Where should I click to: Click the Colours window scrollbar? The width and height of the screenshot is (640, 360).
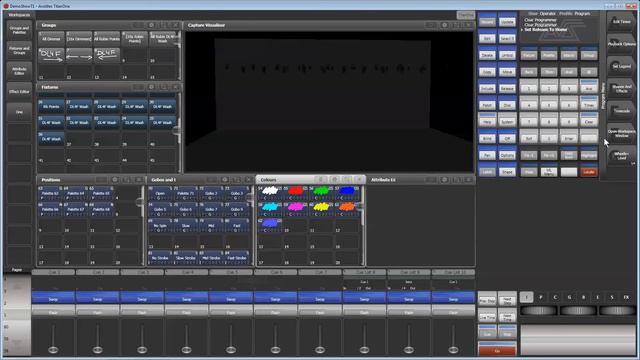(362, 225)
